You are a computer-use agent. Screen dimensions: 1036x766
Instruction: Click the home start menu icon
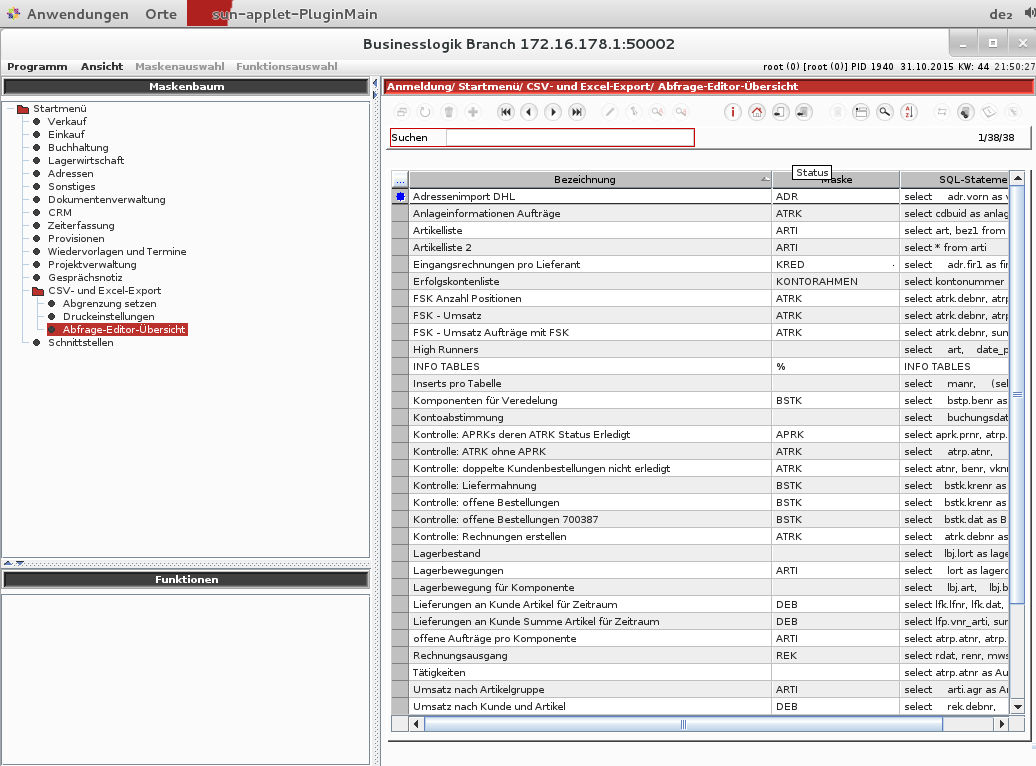757,112
